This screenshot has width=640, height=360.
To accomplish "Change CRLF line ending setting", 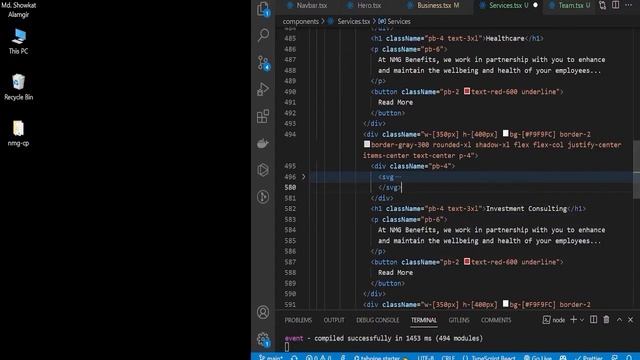I will (x=448, y=357).
